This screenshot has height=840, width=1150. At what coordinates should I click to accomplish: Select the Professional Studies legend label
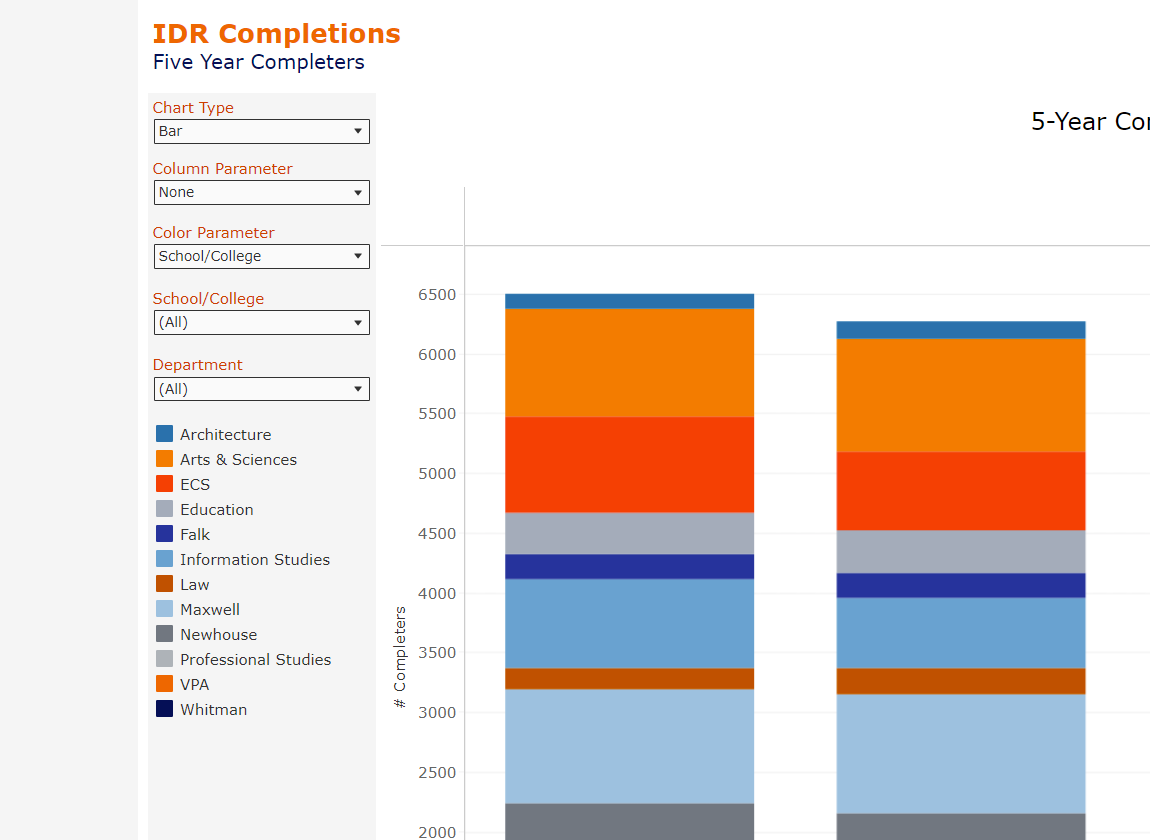(x=256, y=660)
